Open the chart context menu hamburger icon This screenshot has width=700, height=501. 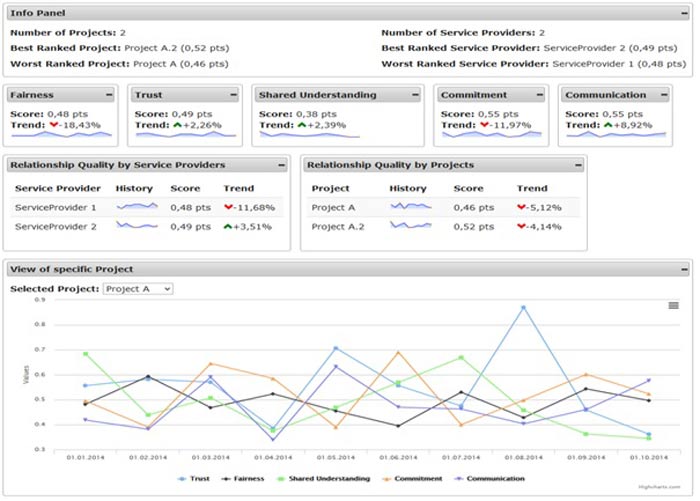673,307
